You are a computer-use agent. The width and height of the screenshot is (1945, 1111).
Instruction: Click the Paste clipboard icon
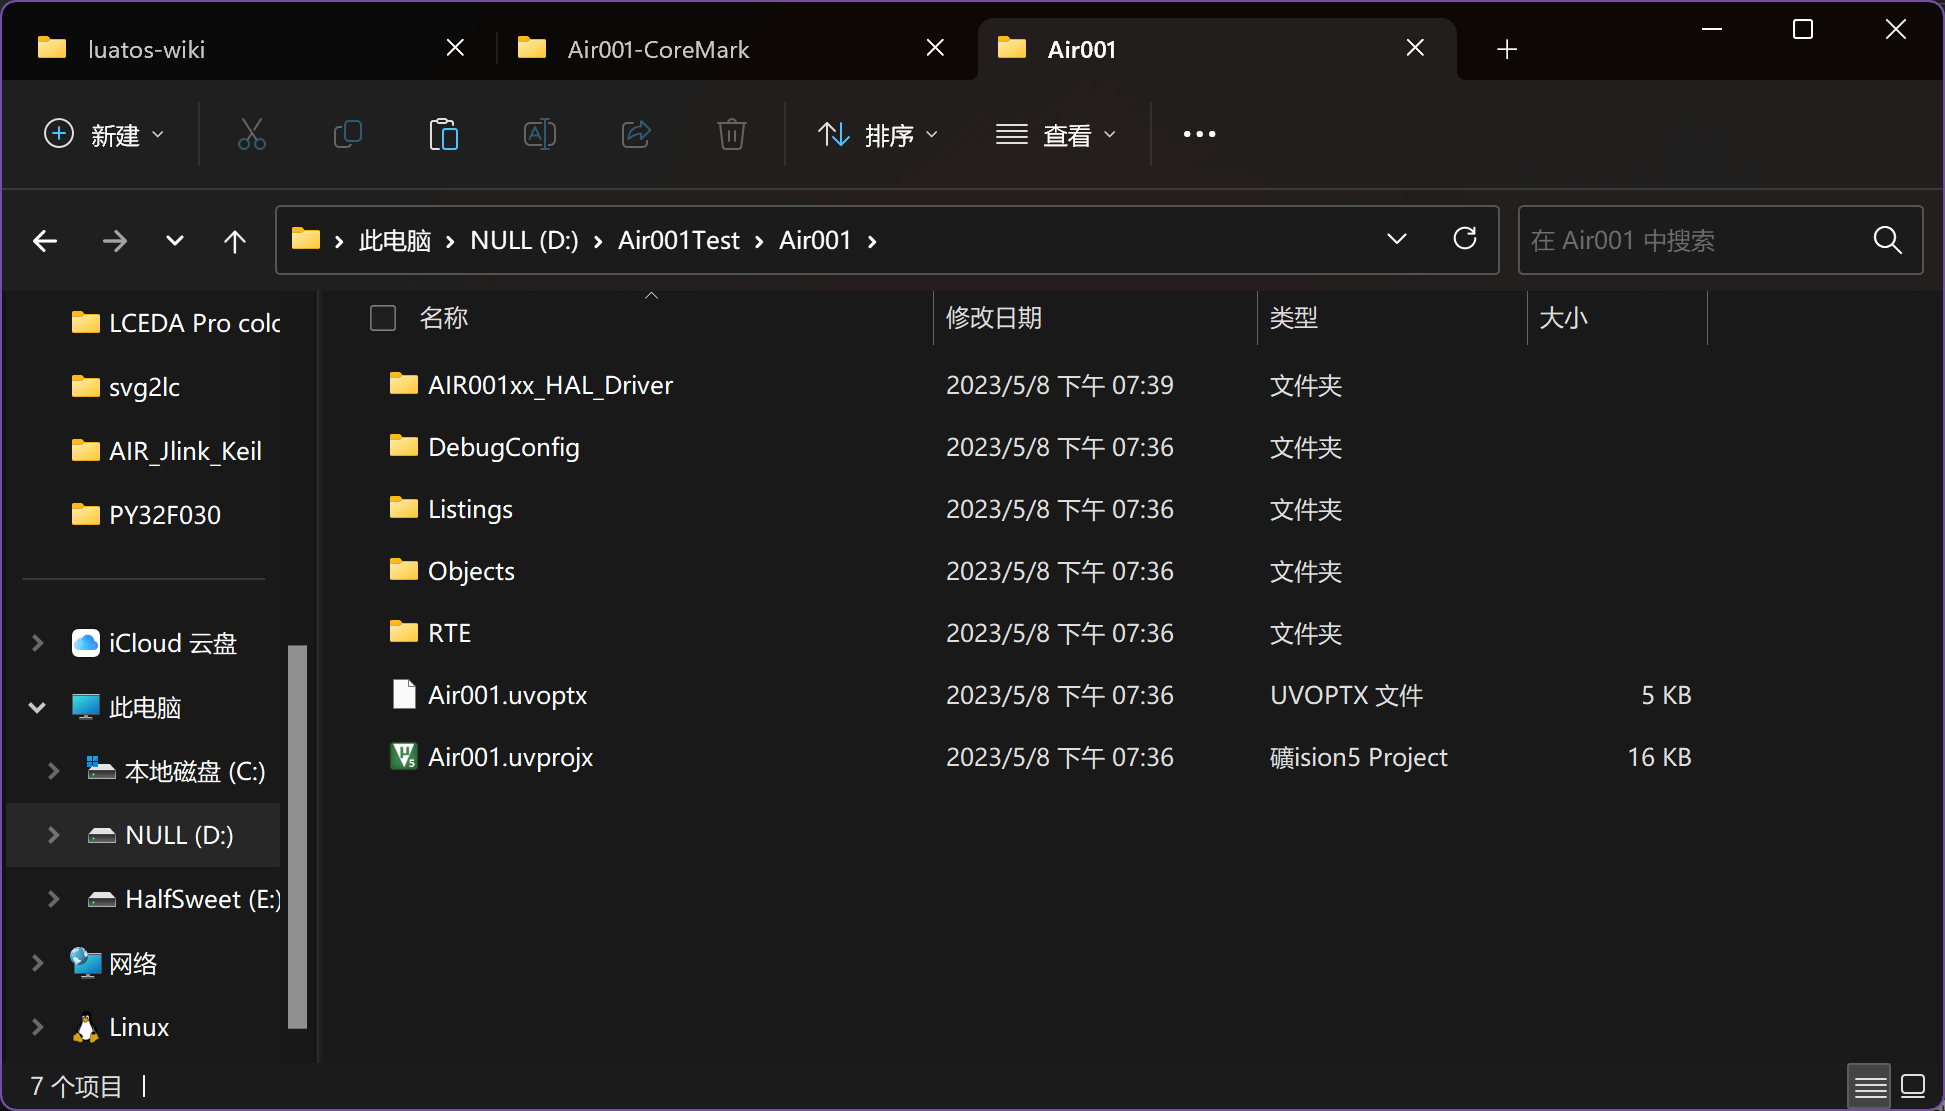click(443, 134)
